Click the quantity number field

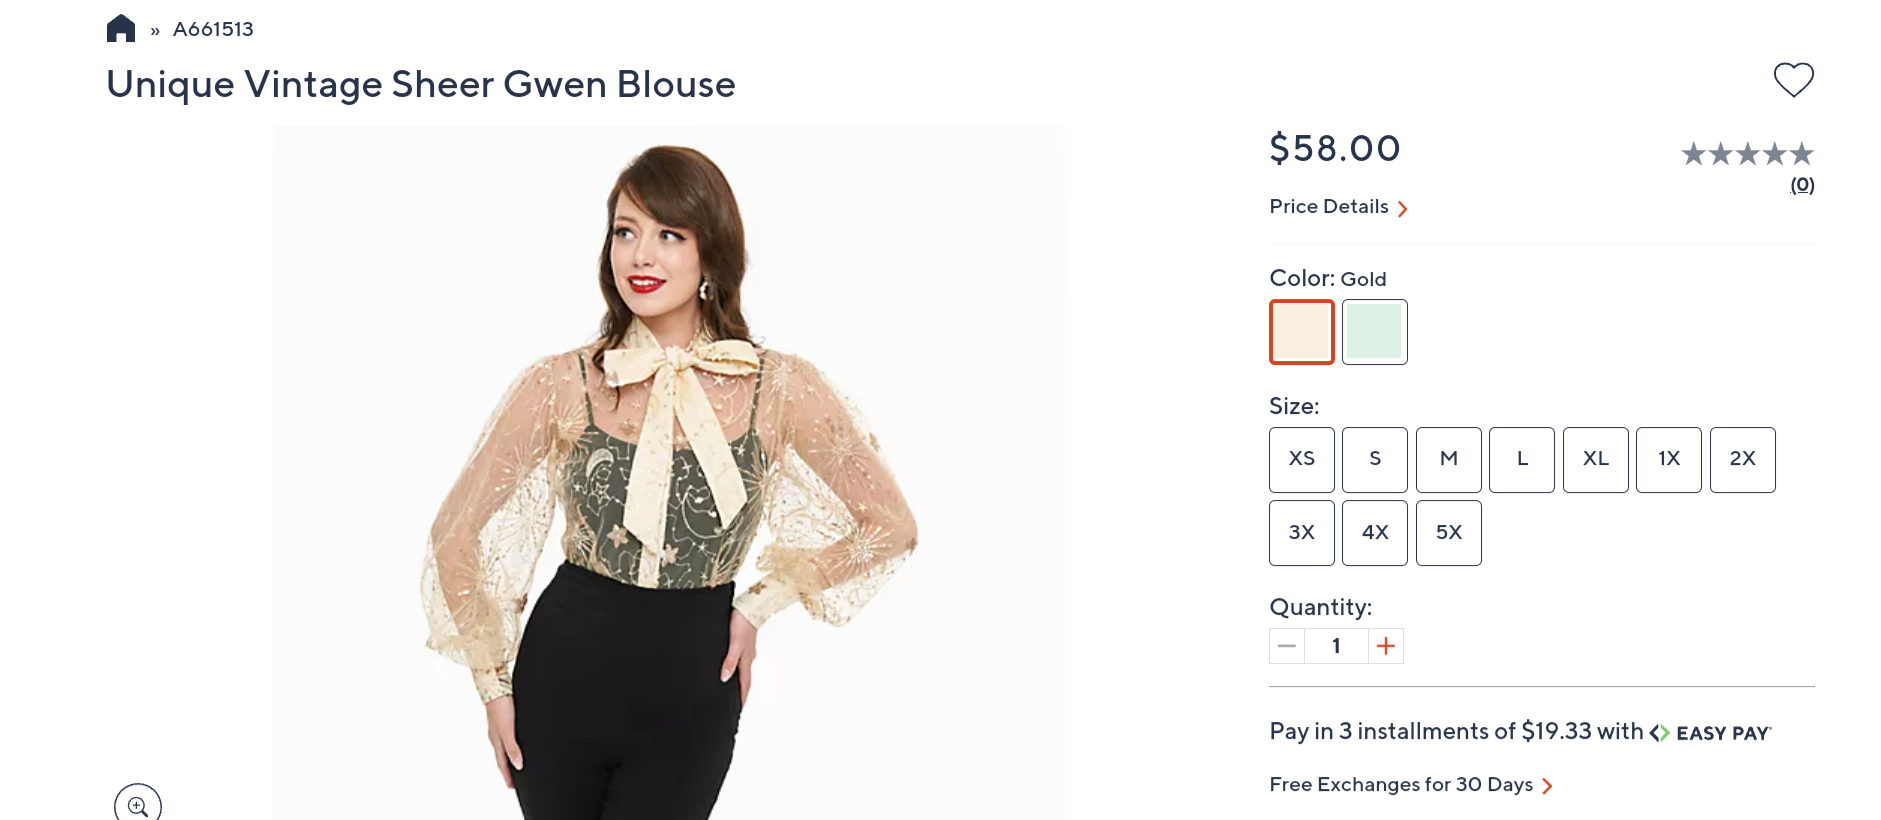pyautogui.click(x=1336, y=646)
